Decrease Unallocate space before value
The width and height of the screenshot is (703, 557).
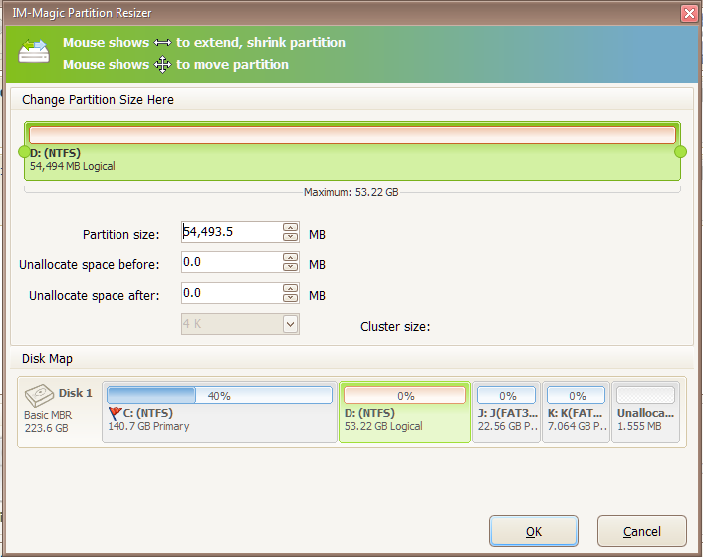click(x=291, y=267)
